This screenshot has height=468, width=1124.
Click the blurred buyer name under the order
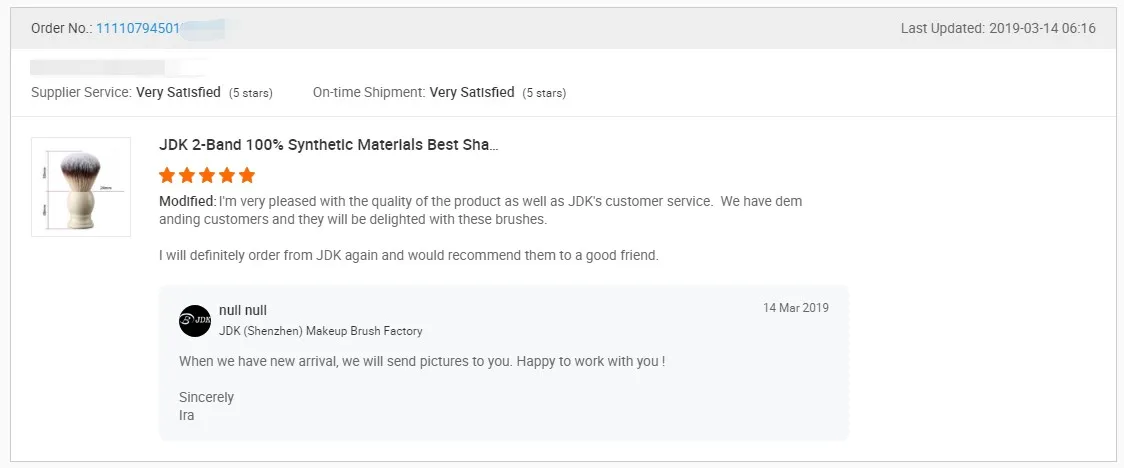(98, 67)
